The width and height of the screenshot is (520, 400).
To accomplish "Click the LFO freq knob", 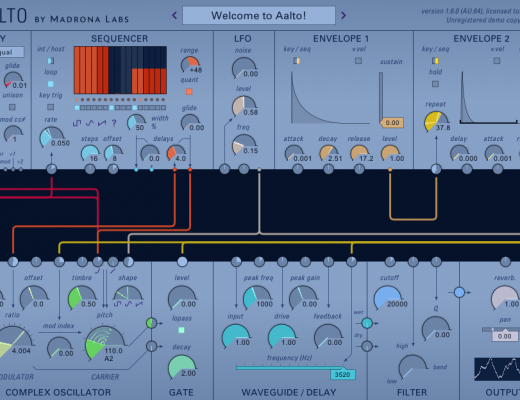I will tap(244, 145).
